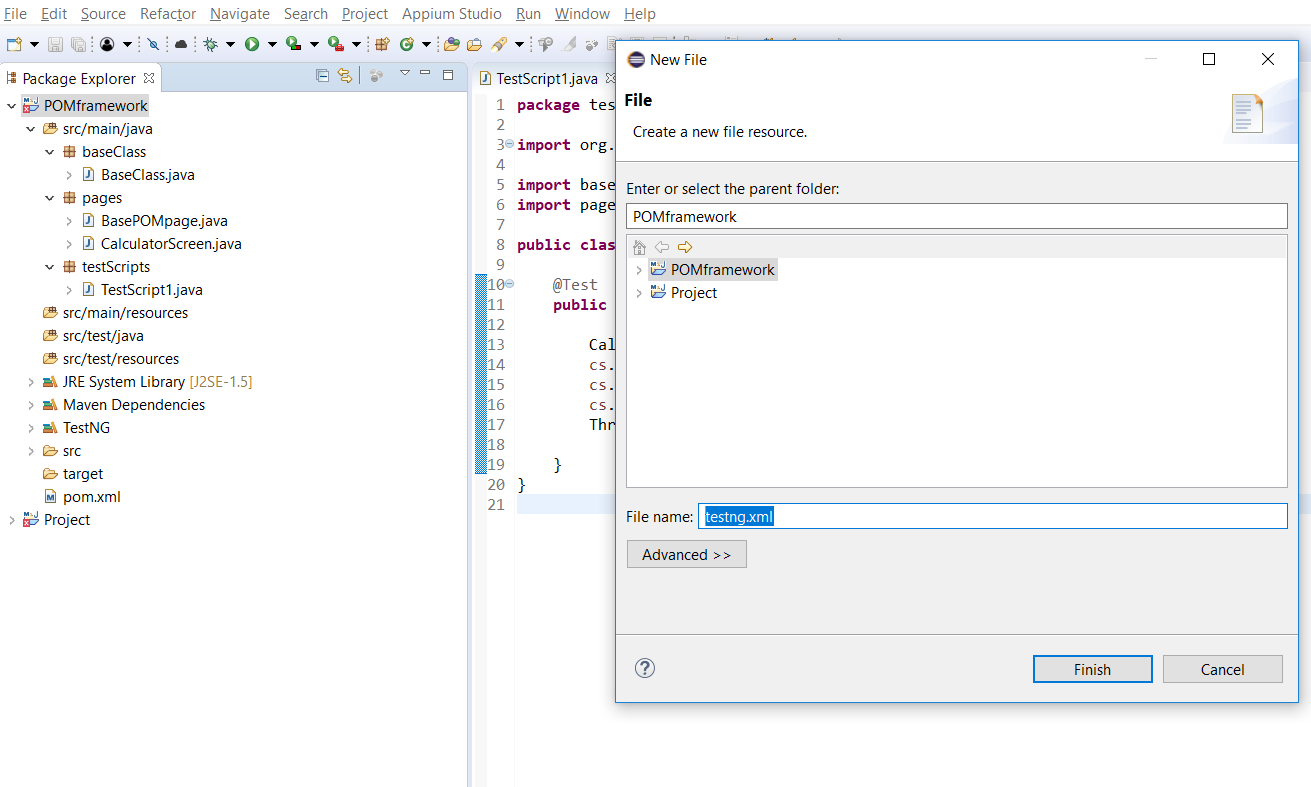Open the Run menu

tap(528, 14)
